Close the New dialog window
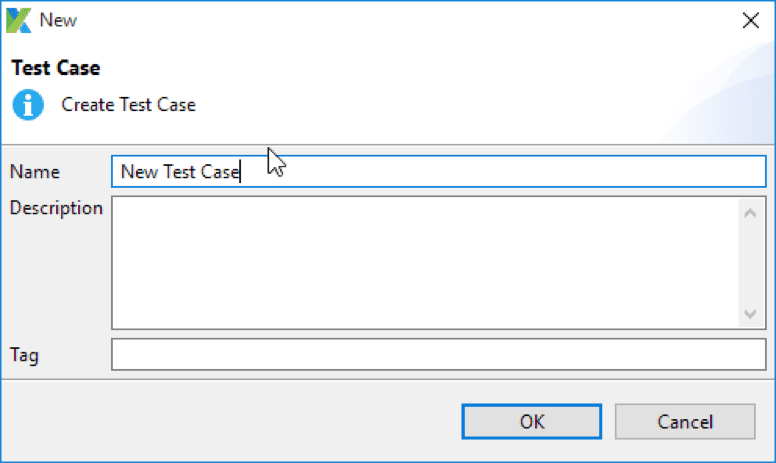This screenshot has height=463, width=776. pyautogui.click(x=750, y=20)
